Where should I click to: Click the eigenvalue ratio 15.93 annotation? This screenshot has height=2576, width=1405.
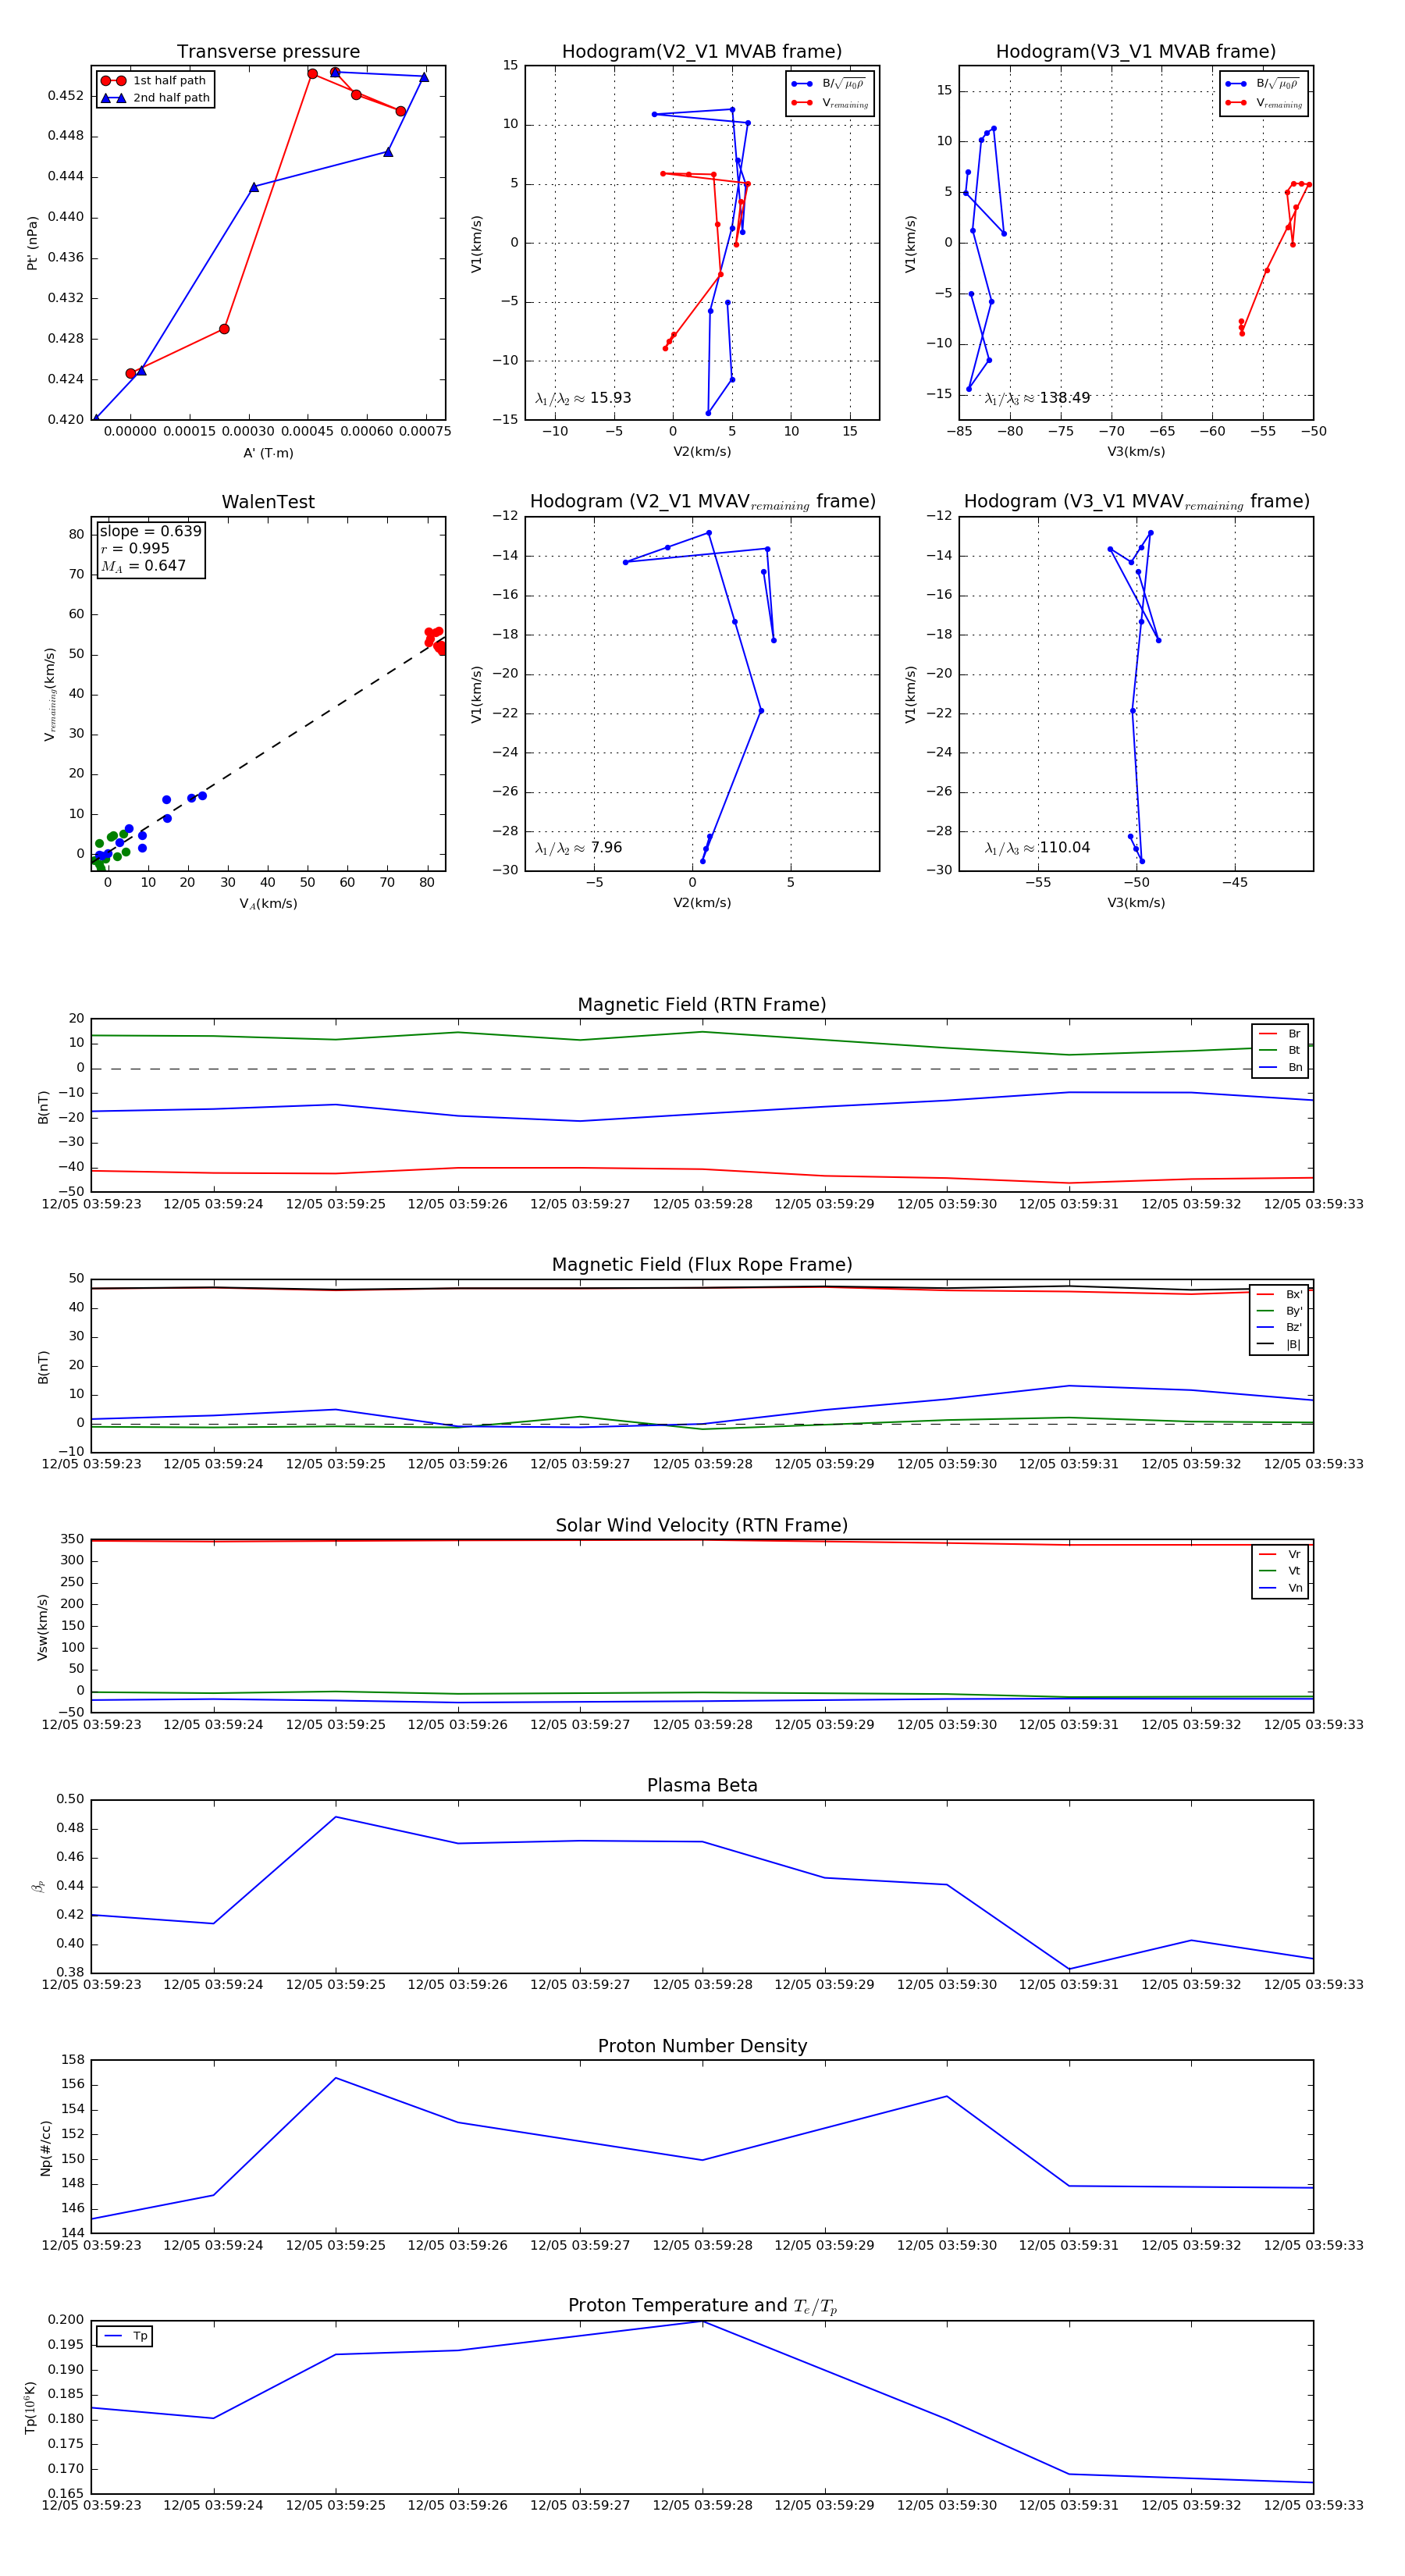pos(583,398)
